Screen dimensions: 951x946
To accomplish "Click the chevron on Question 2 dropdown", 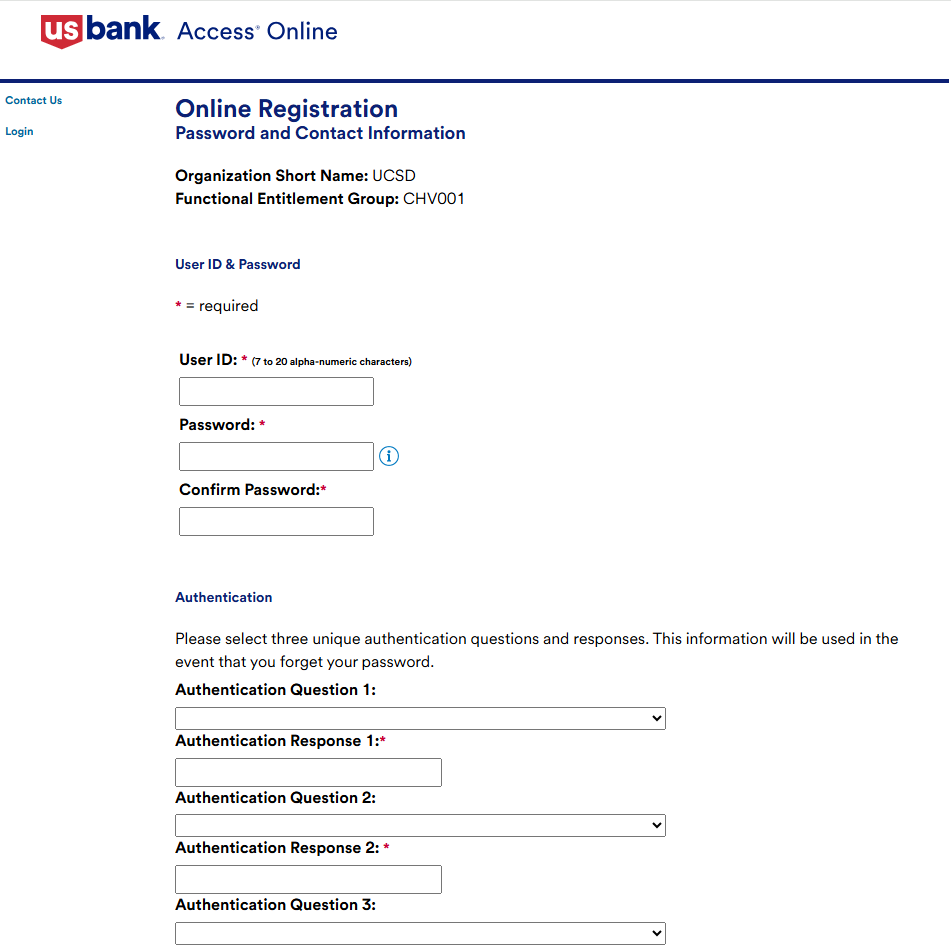I will (x=657, y=825).
